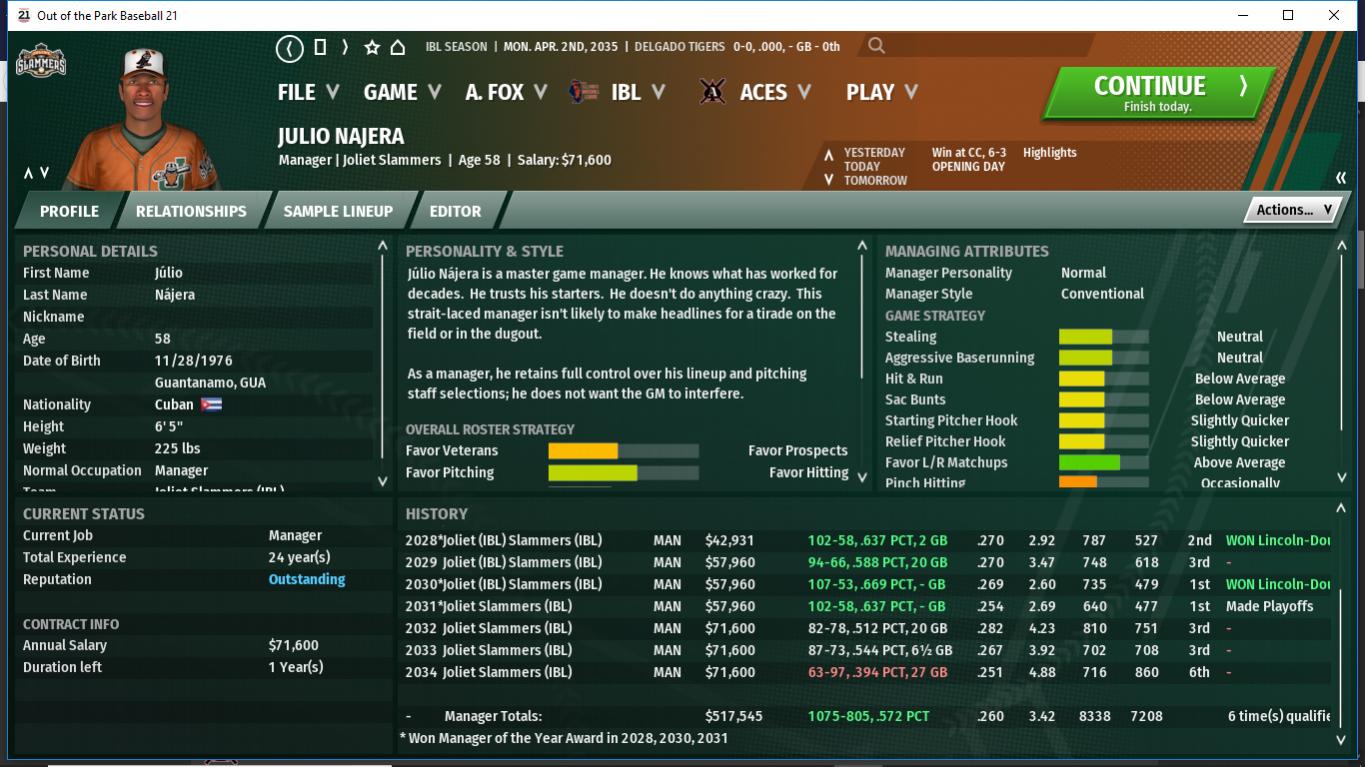Viewport: 1365px width, 767px height.
Task: Expand the PLAY dropdown menu
Action: 881,92
